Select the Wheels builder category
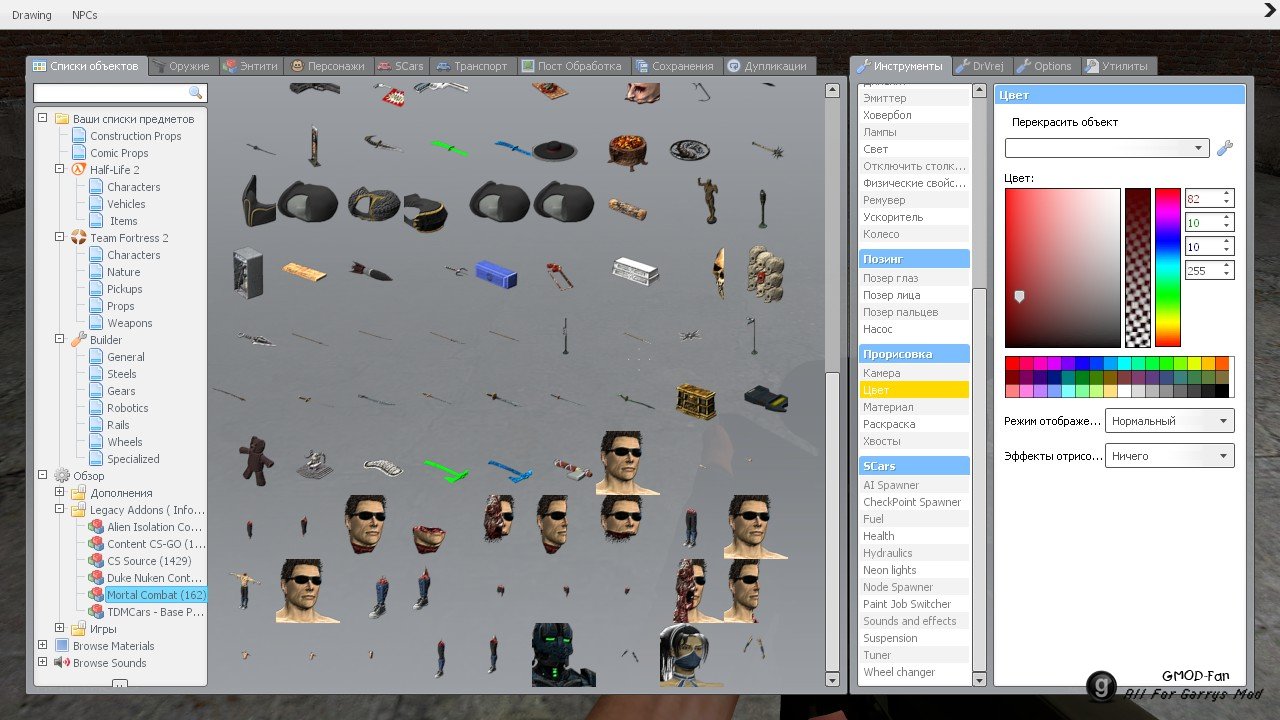Screen dimensions: 1280x720 125,442
